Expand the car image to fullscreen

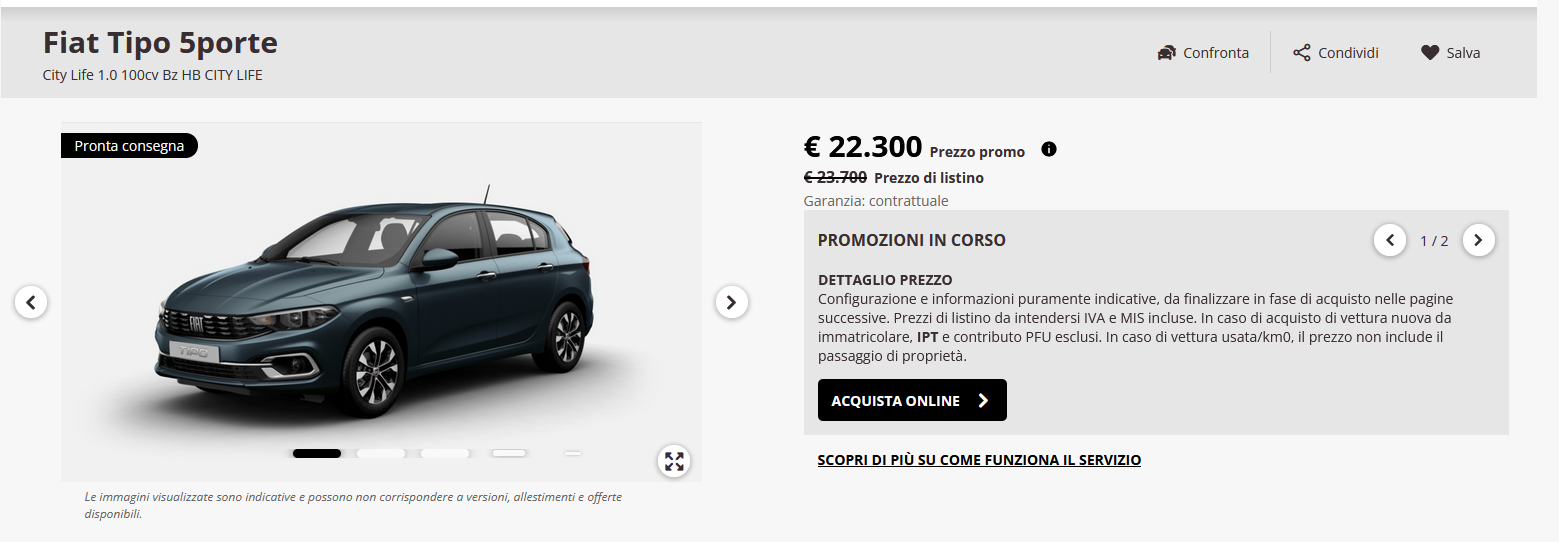tap(674, 461)
